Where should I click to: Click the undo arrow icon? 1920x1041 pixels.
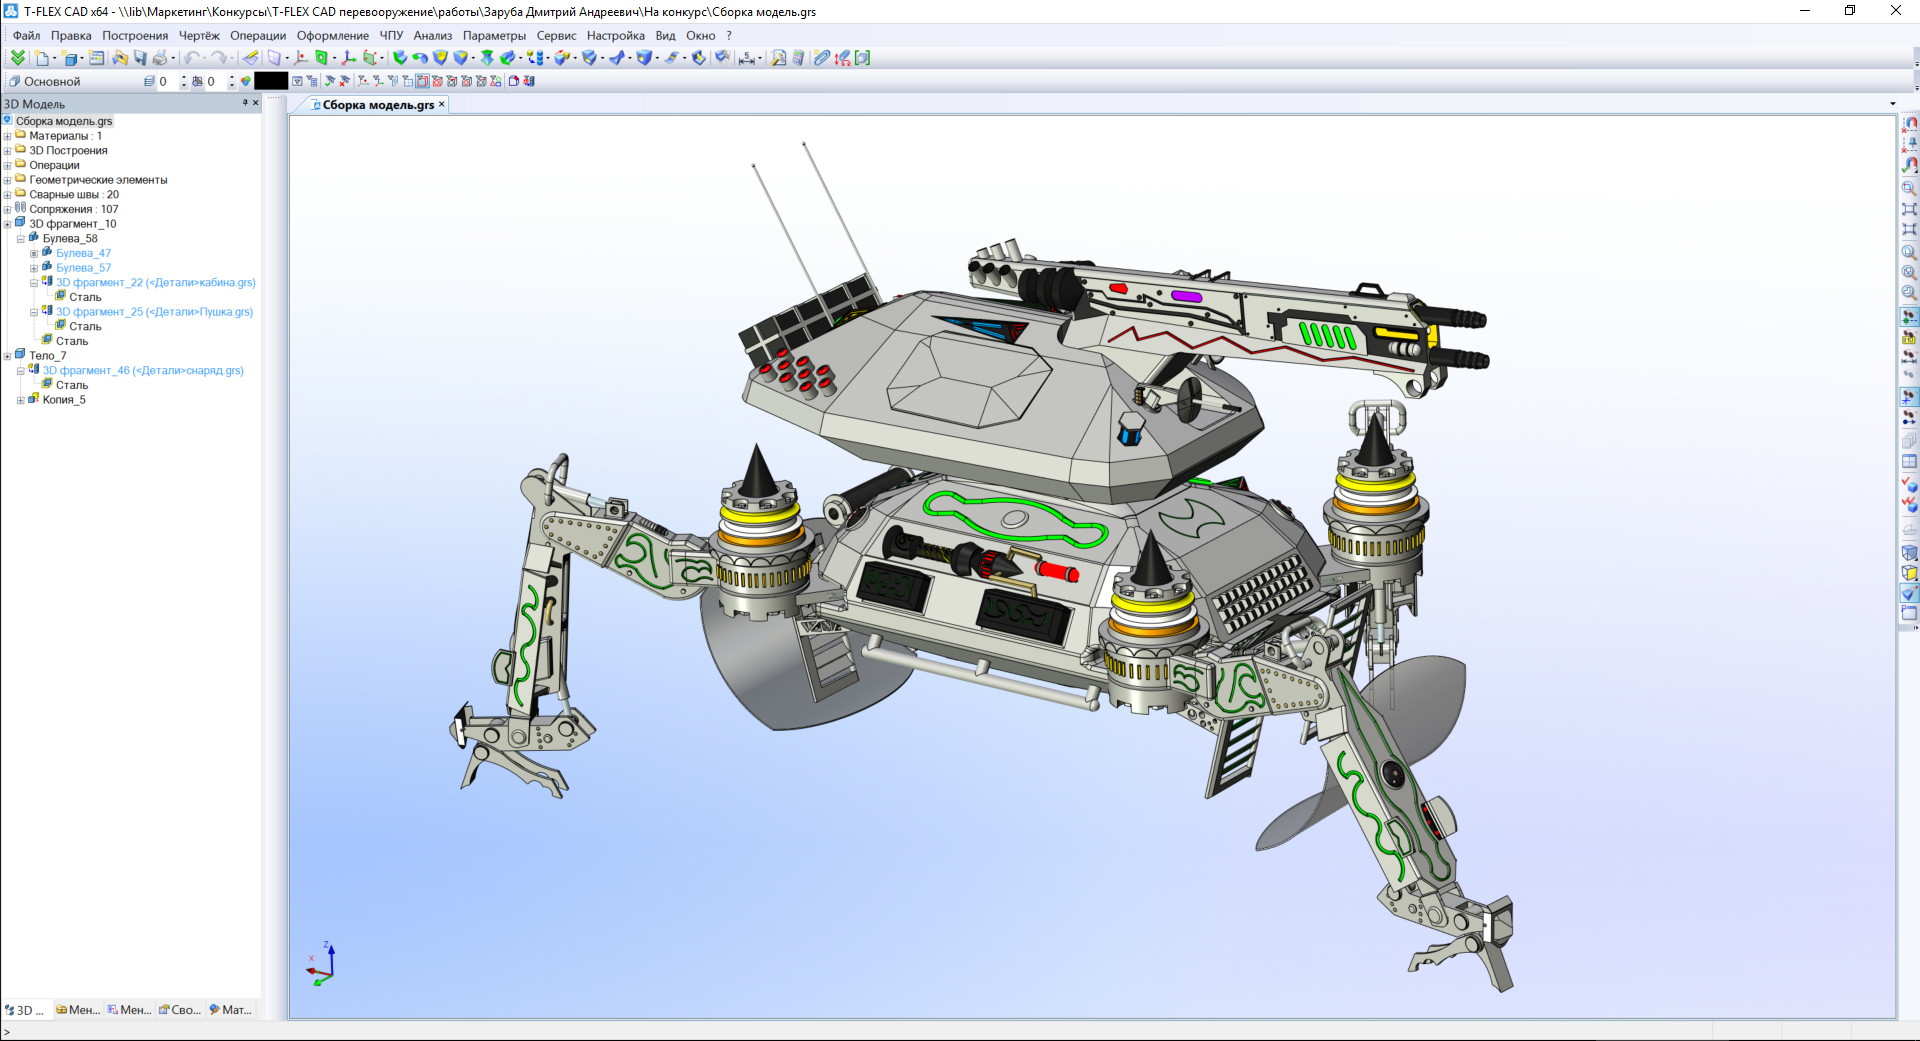pyautogui.click(x=190, y=58)
